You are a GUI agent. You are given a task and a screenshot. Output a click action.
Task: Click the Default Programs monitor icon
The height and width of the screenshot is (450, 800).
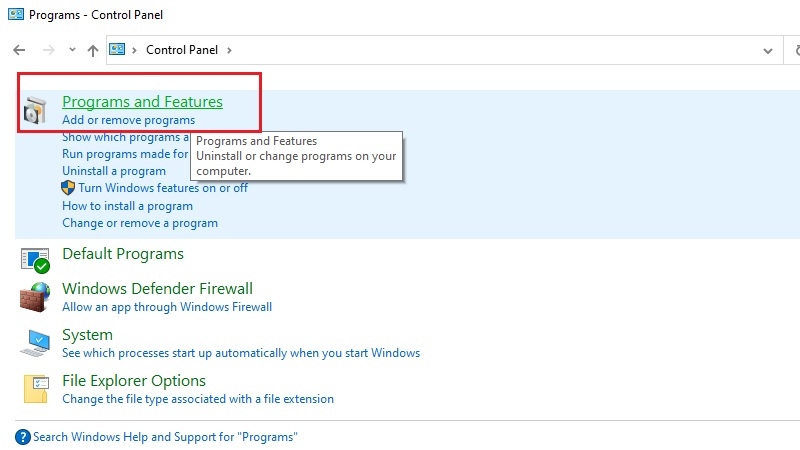coord(35,260)
